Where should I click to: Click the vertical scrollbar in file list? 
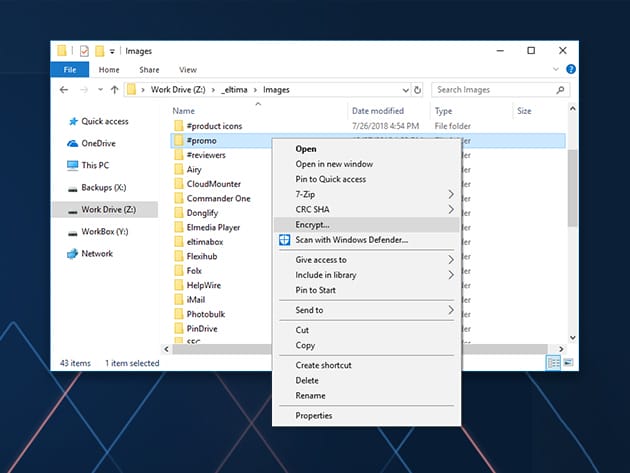[571, 188]
